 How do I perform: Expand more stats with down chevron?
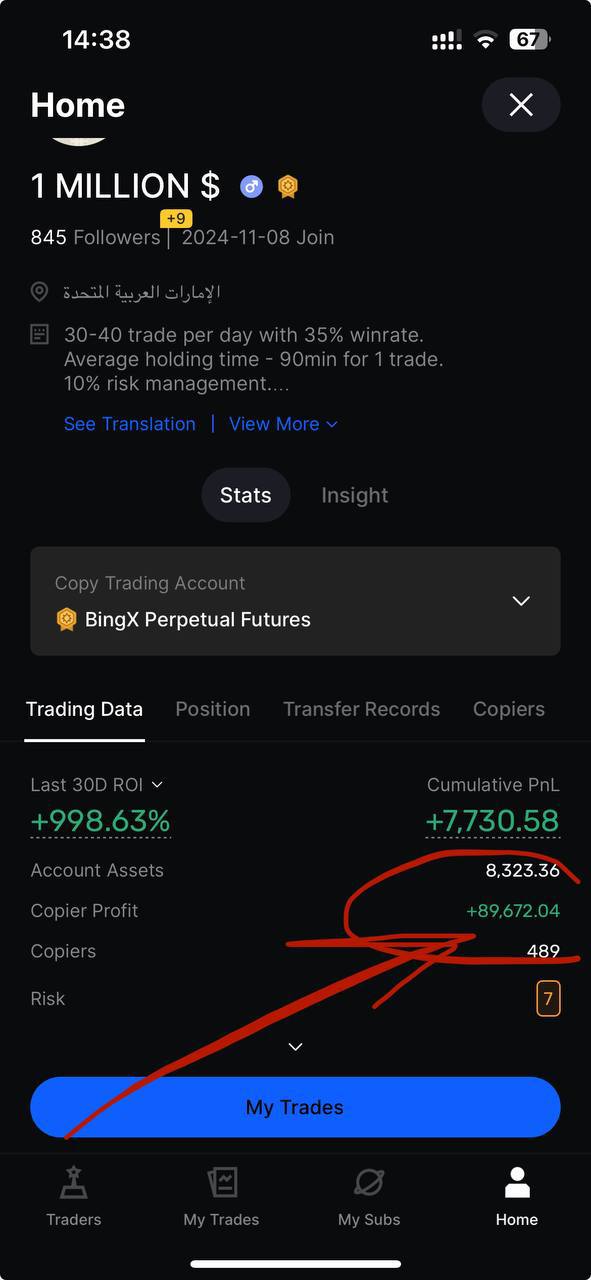(295, 1047)
